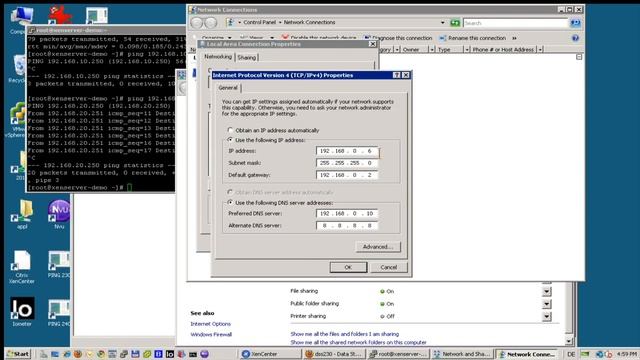
Task: Click the search magnifier button in Network Connections
Action: (576, 23)
